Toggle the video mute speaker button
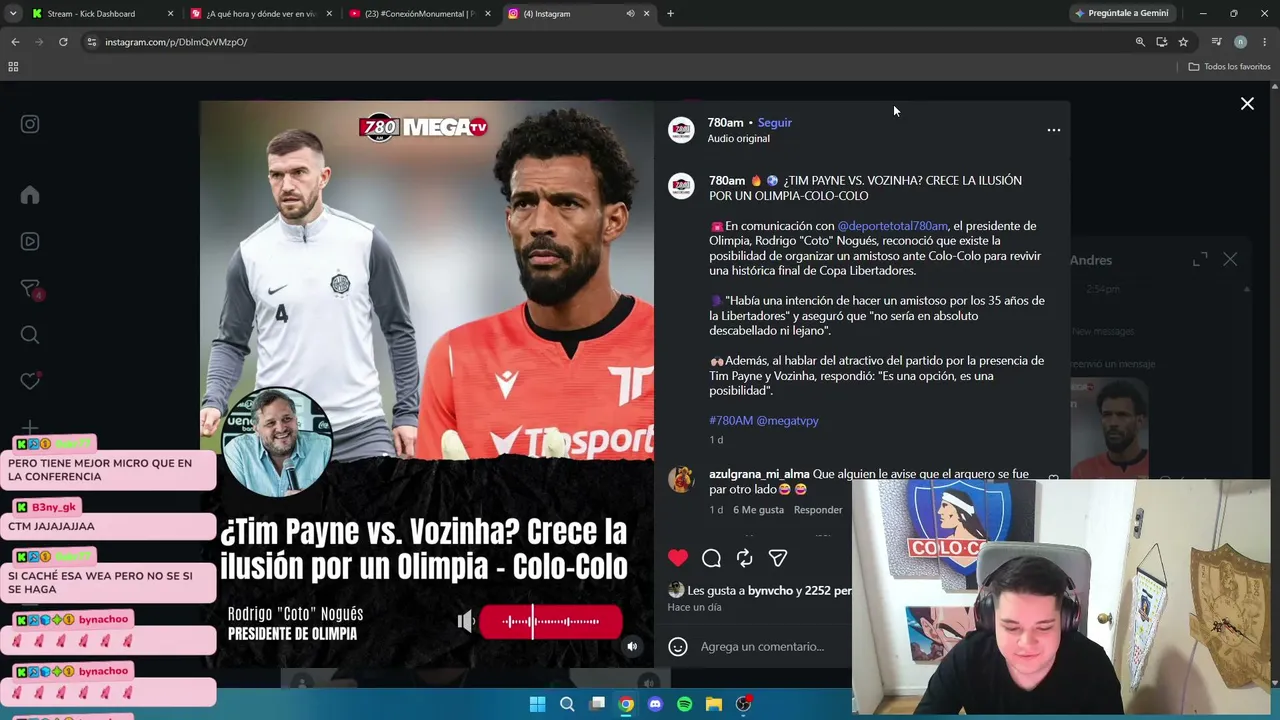The image size is (1280, 720). (x=632, y=647)
